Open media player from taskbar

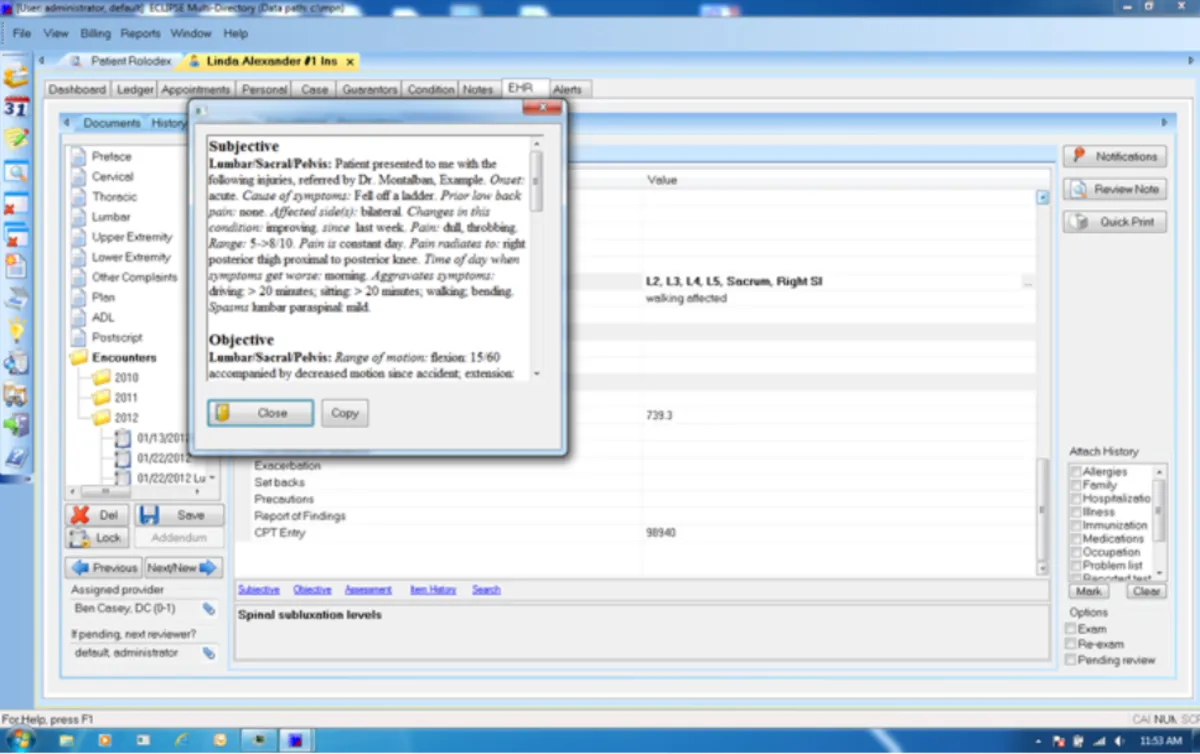coord(105,741)
